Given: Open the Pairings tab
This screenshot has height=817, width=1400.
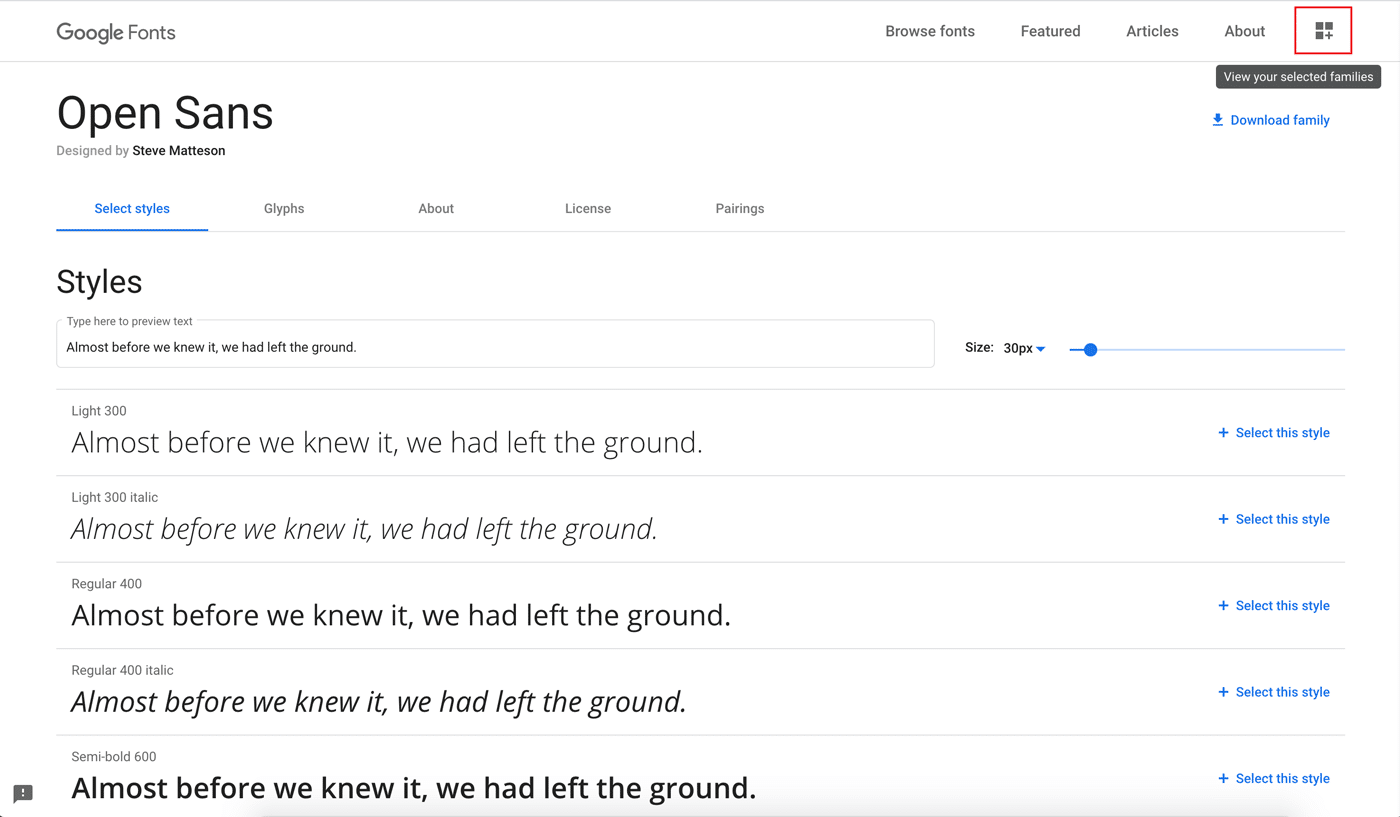Looking at the screenshot, I should pos(740,208).
